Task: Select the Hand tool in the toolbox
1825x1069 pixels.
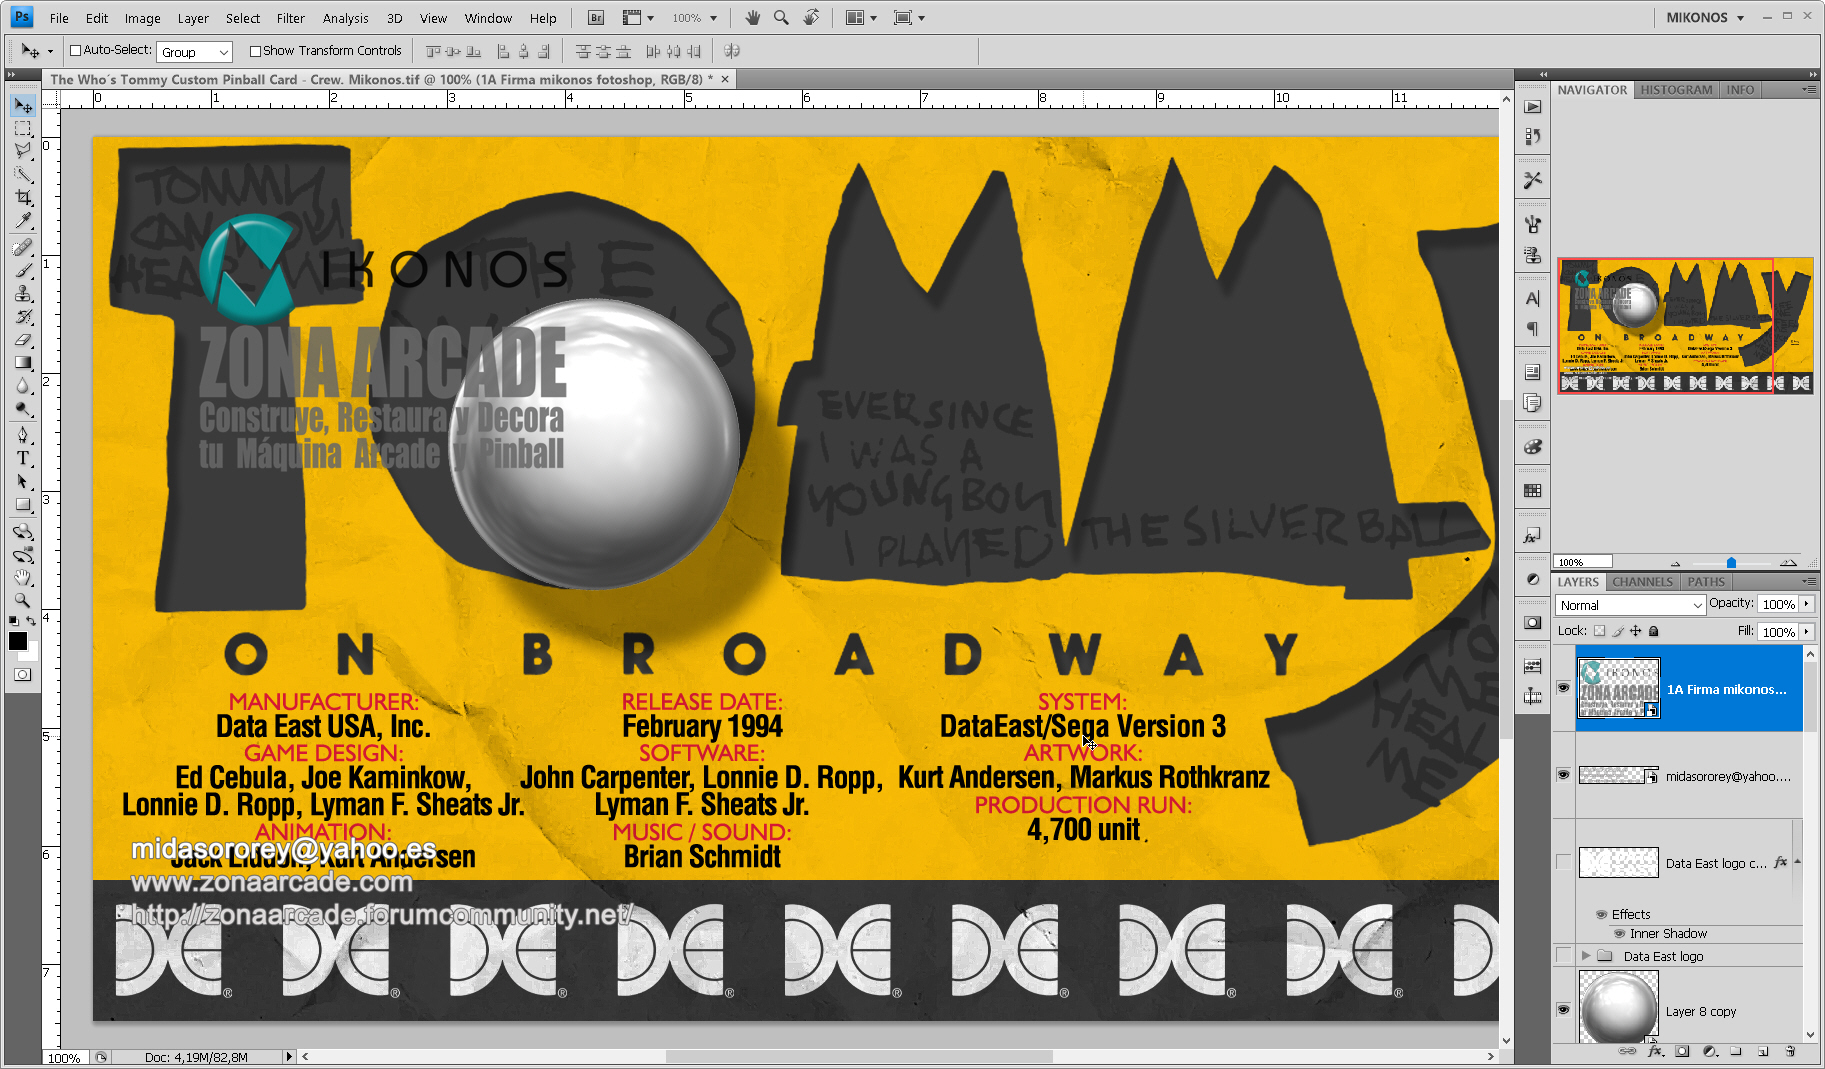Action: pos(23,578)
